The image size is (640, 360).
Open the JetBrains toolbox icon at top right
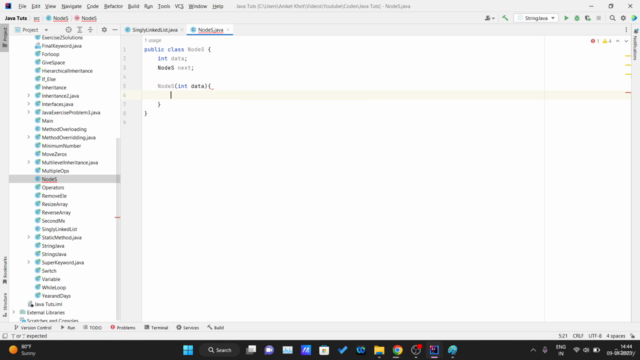pos(634,18)
